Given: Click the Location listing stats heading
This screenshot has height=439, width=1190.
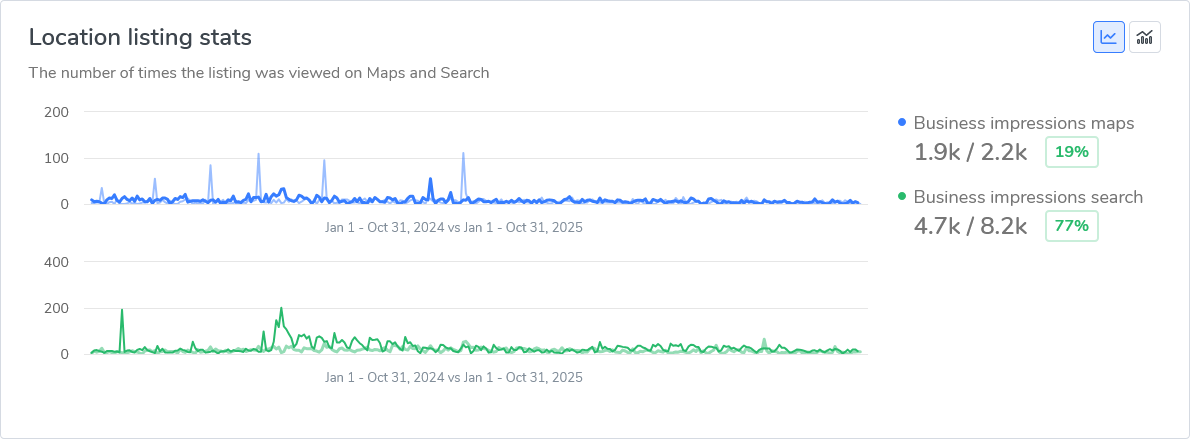Looking at the screenshot, I should tap(140, 37).
